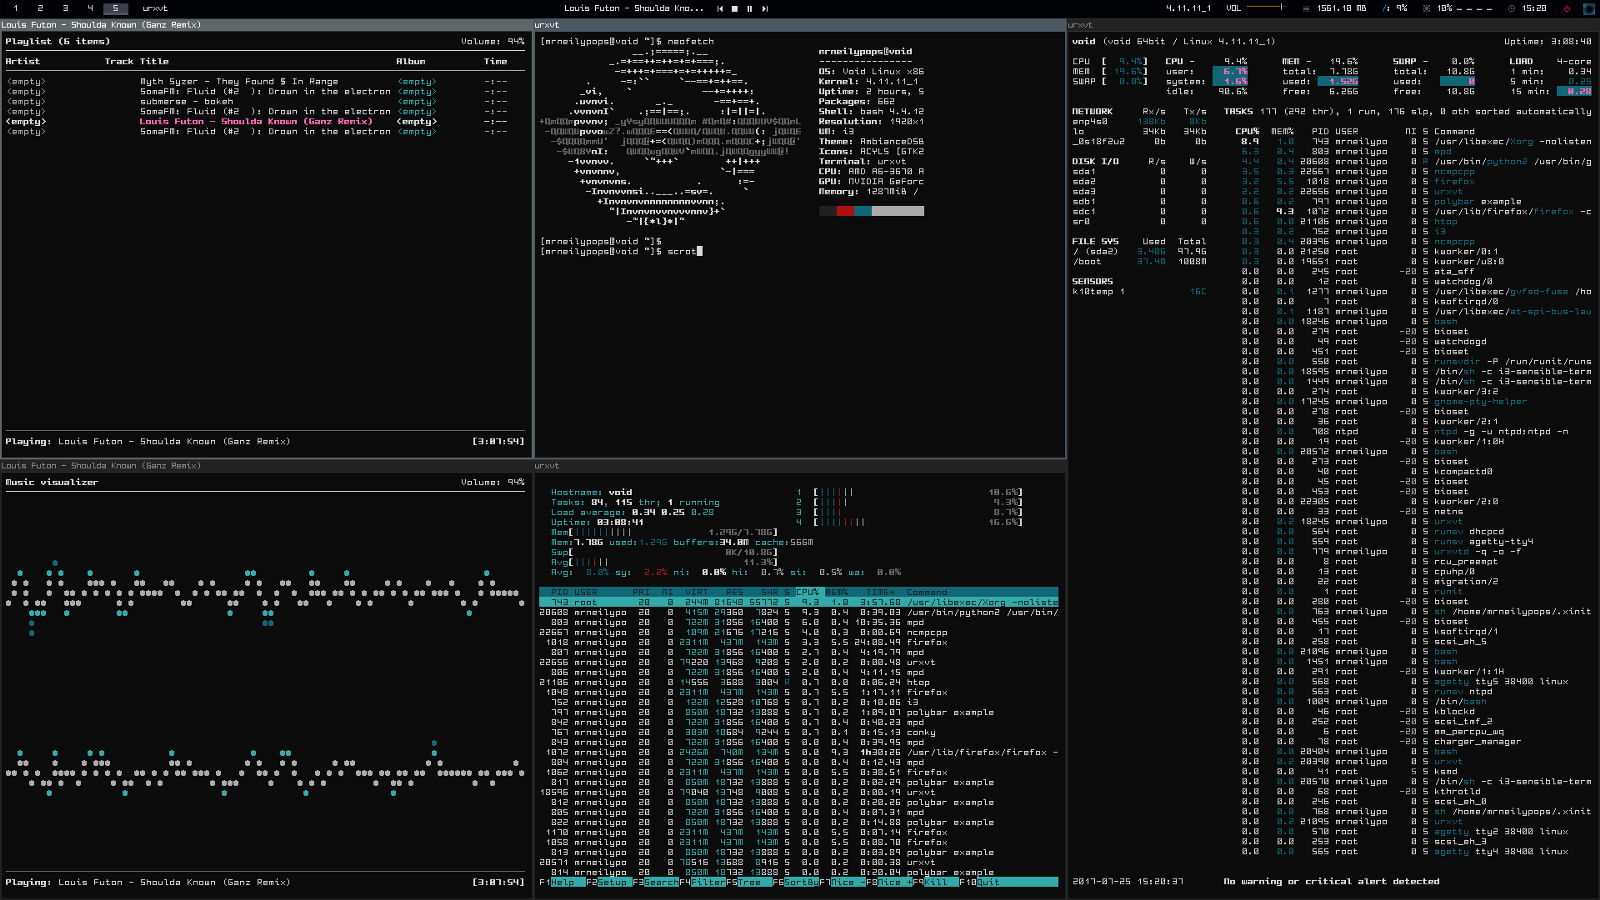Click the blue tray icon at bar end
1600x900 pixels.
[x=1588, y=8]
